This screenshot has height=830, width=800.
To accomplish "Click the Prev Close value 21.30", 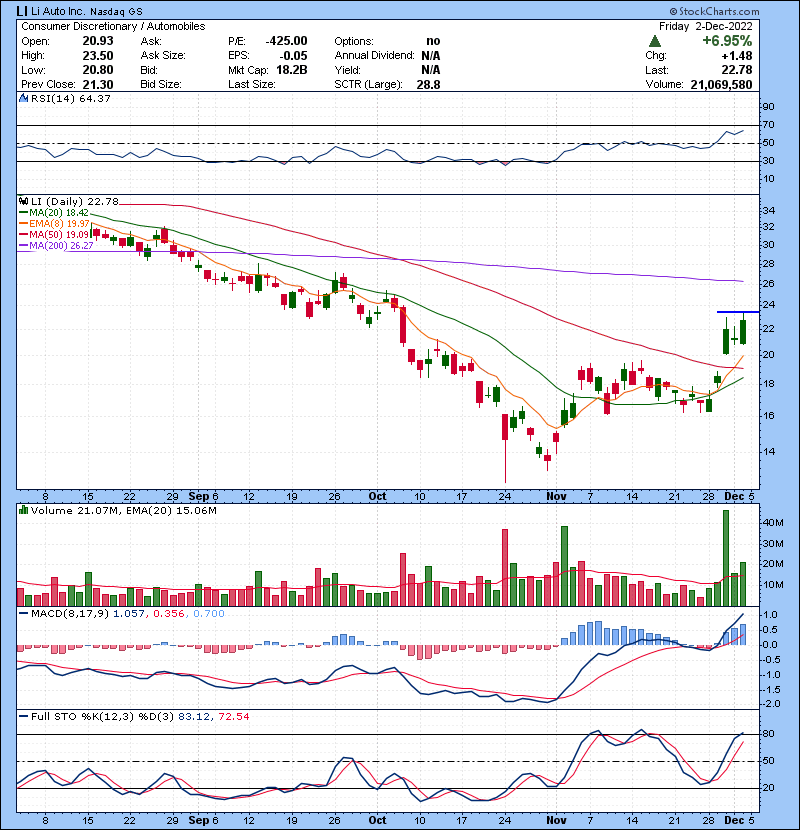I will pyautogui.click(x=98, y=84).
